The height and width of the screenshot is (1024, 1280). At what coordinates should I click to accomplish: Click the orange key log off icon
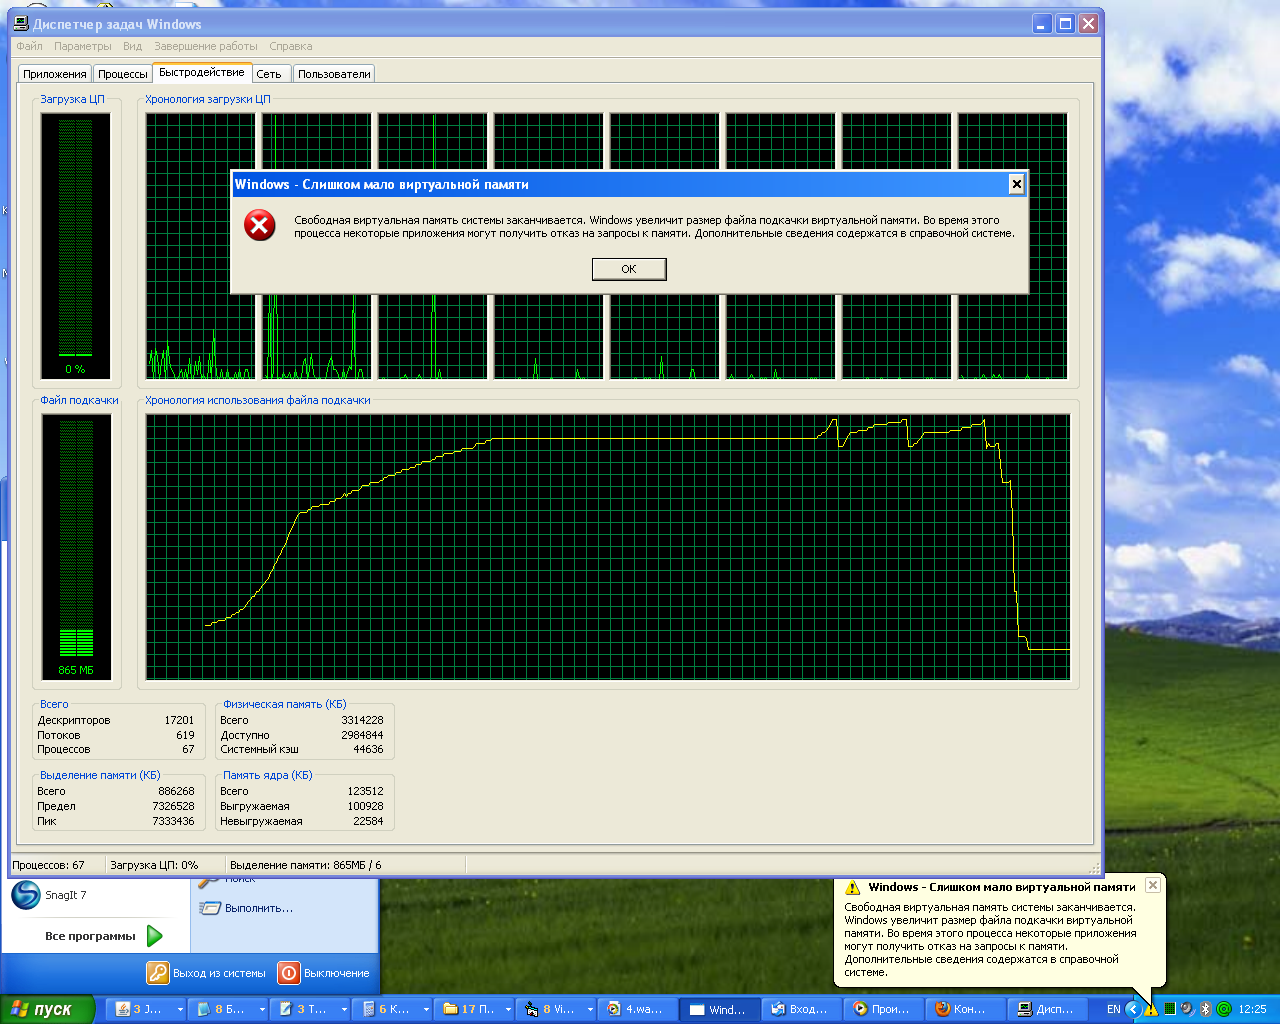coord(158,973)
